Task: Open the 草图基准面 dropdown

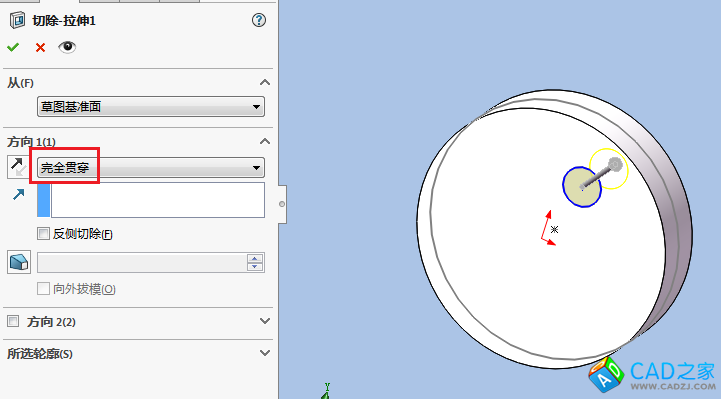Action: coord(151,107)
